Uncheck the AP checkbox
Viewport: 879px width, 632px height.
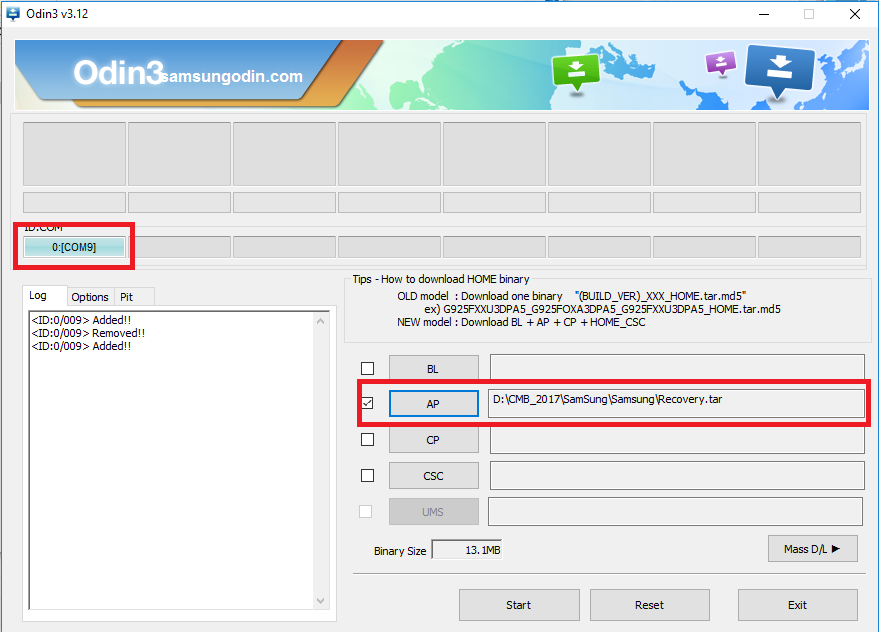tap(367, 403)
